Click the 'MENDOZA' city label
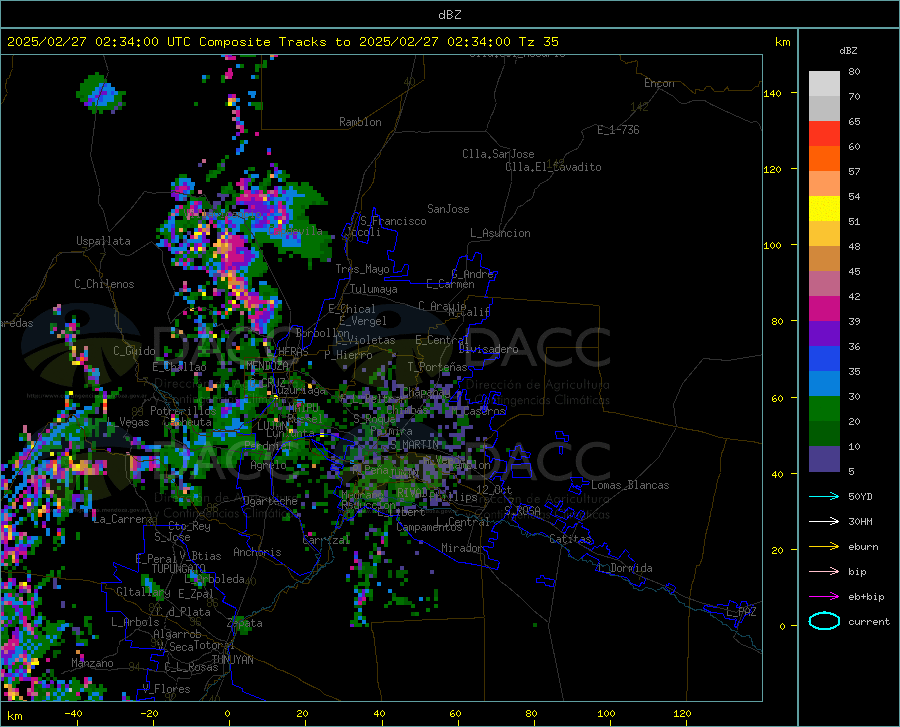 (x=267, y=365)
